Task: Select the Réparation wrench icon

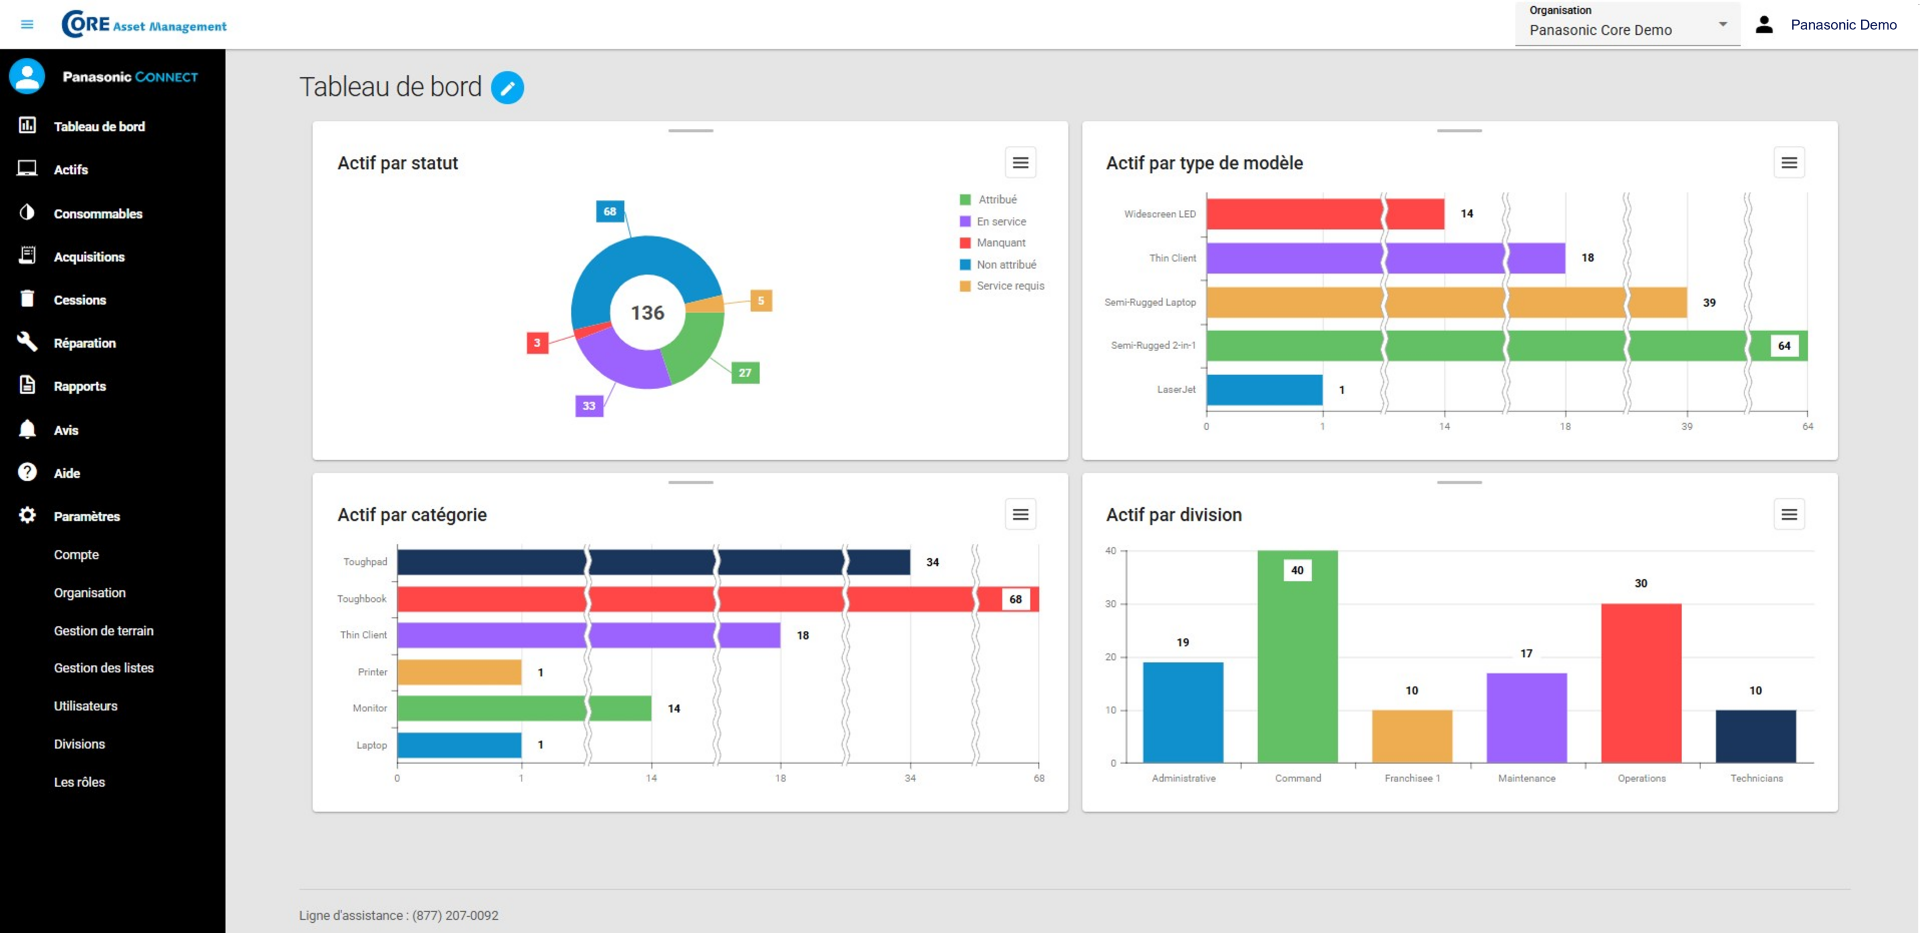Action: click(x=27, y=342)
